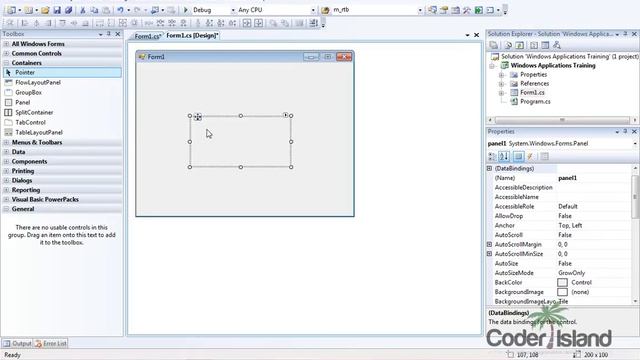Click the Tab Order layout toolbar icon
This screenshot has width=640, height=360.
tap(313, 23)
